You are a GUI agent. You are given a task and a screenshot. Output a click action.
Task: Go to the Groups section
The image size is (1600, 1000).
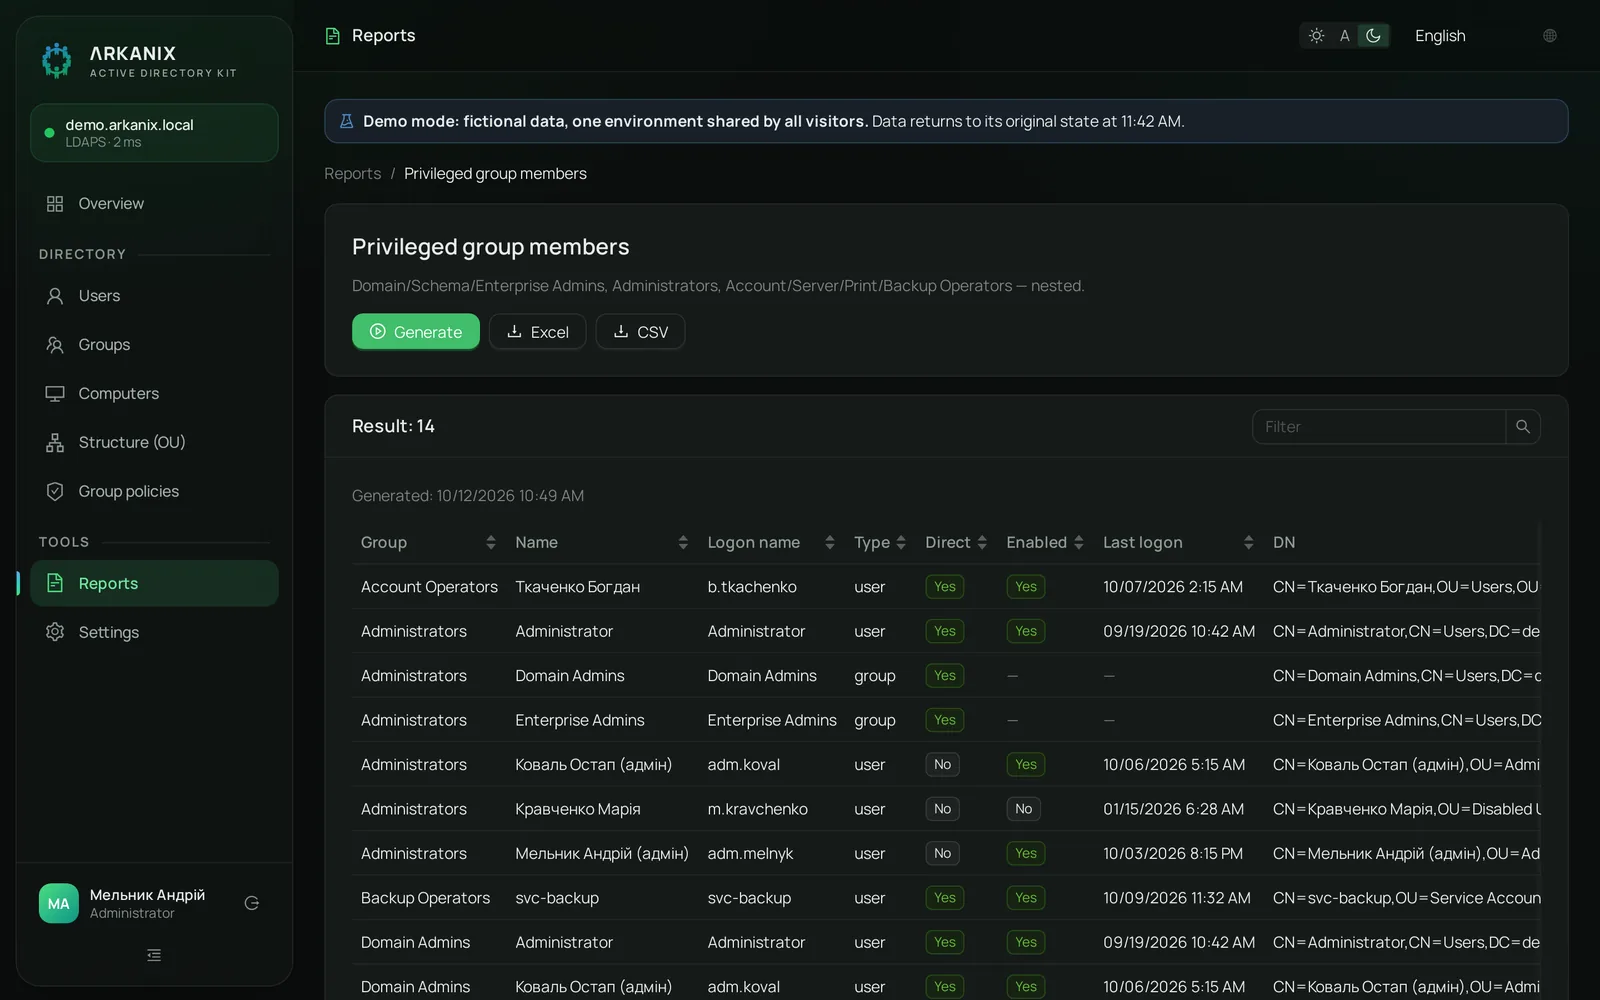point(154,345)
